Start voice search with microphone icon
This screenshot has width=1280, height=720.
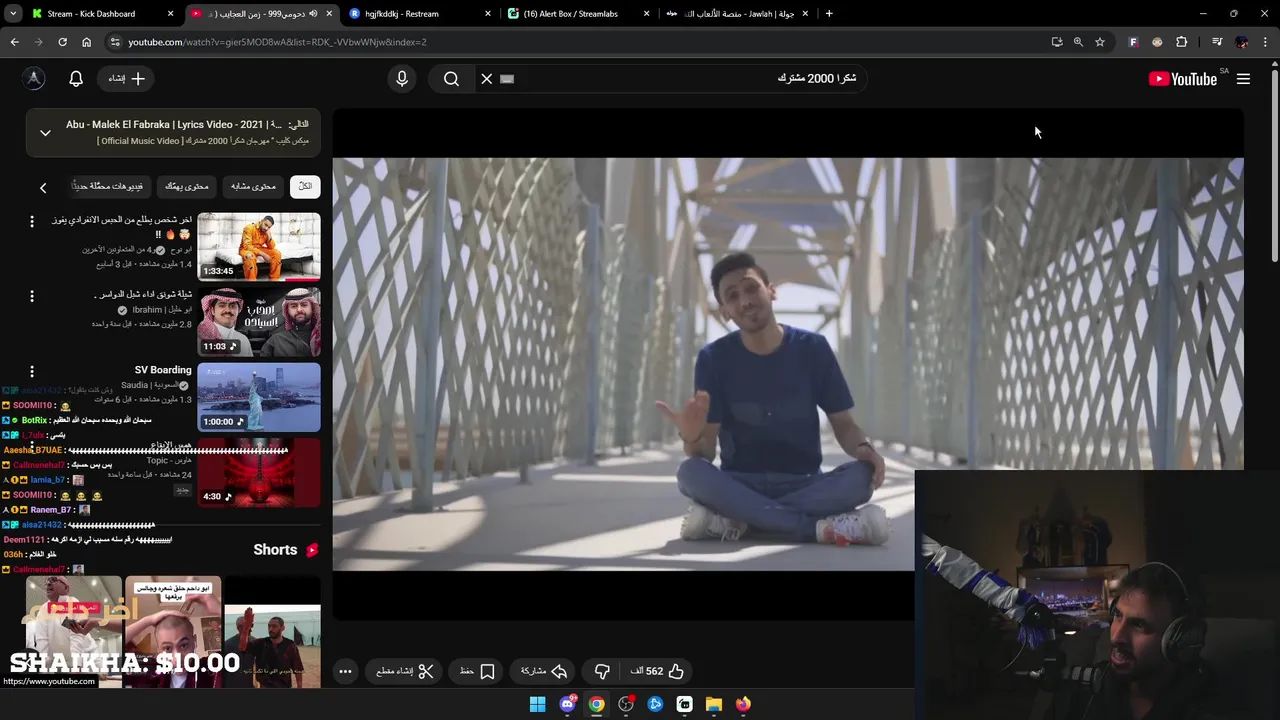[x=402, y=79]
